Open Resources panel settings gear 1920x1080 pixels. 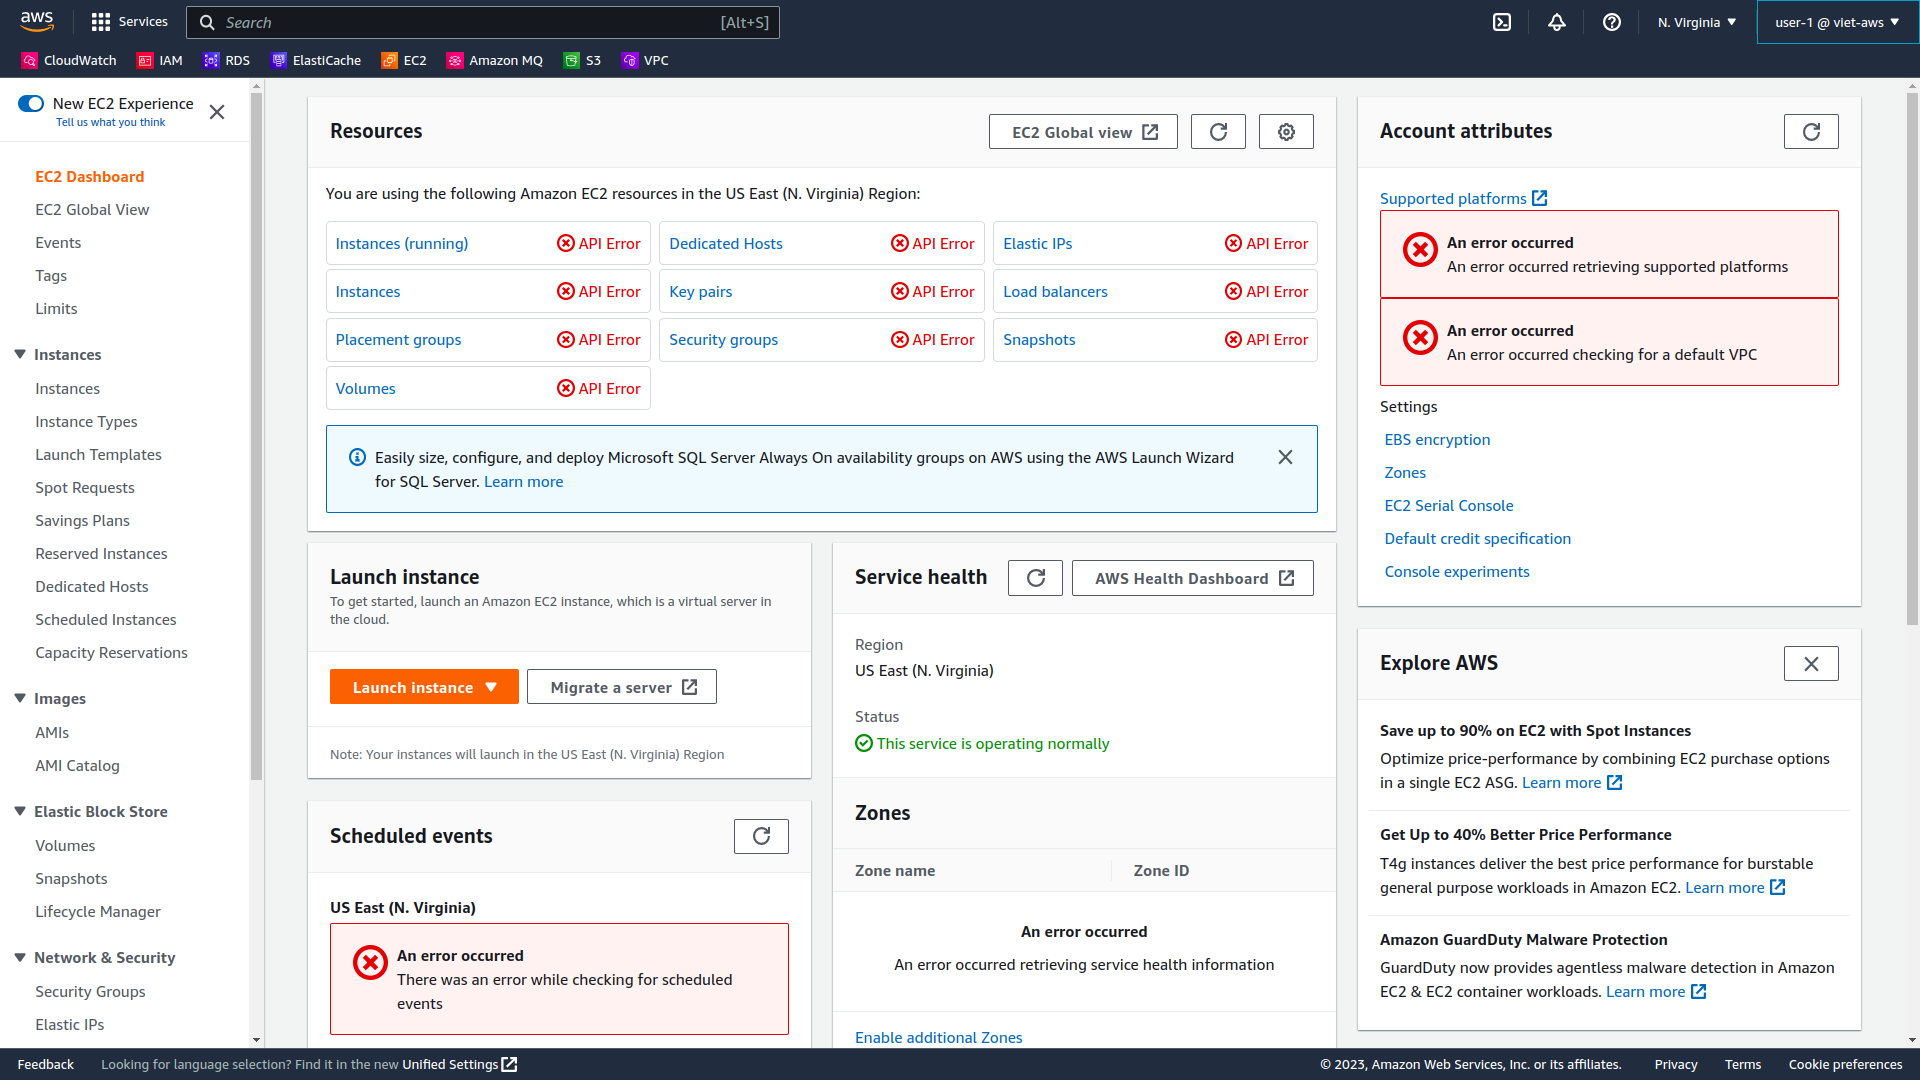1286,132
